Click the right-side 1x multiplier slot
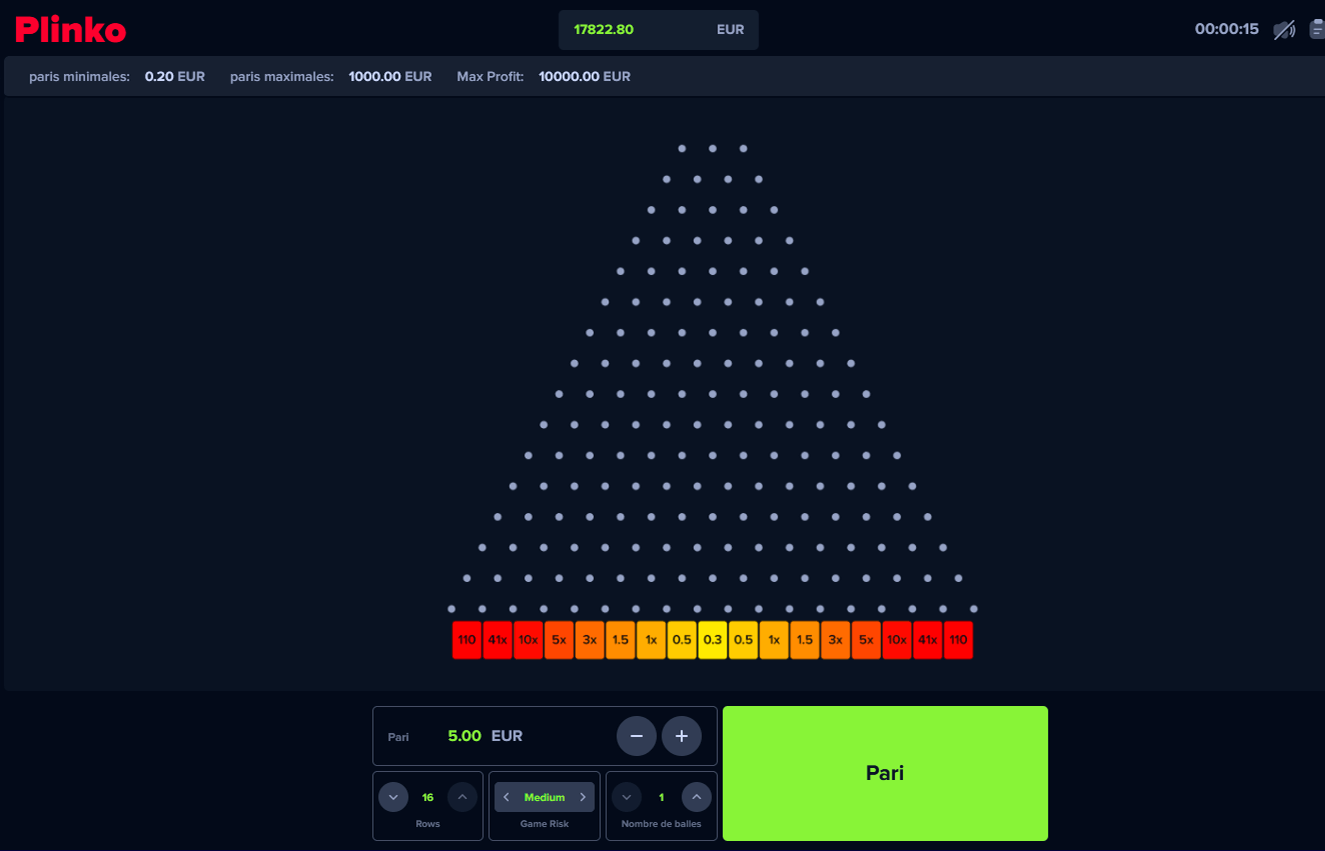1325x851 pixels. (x=774, y=640)
